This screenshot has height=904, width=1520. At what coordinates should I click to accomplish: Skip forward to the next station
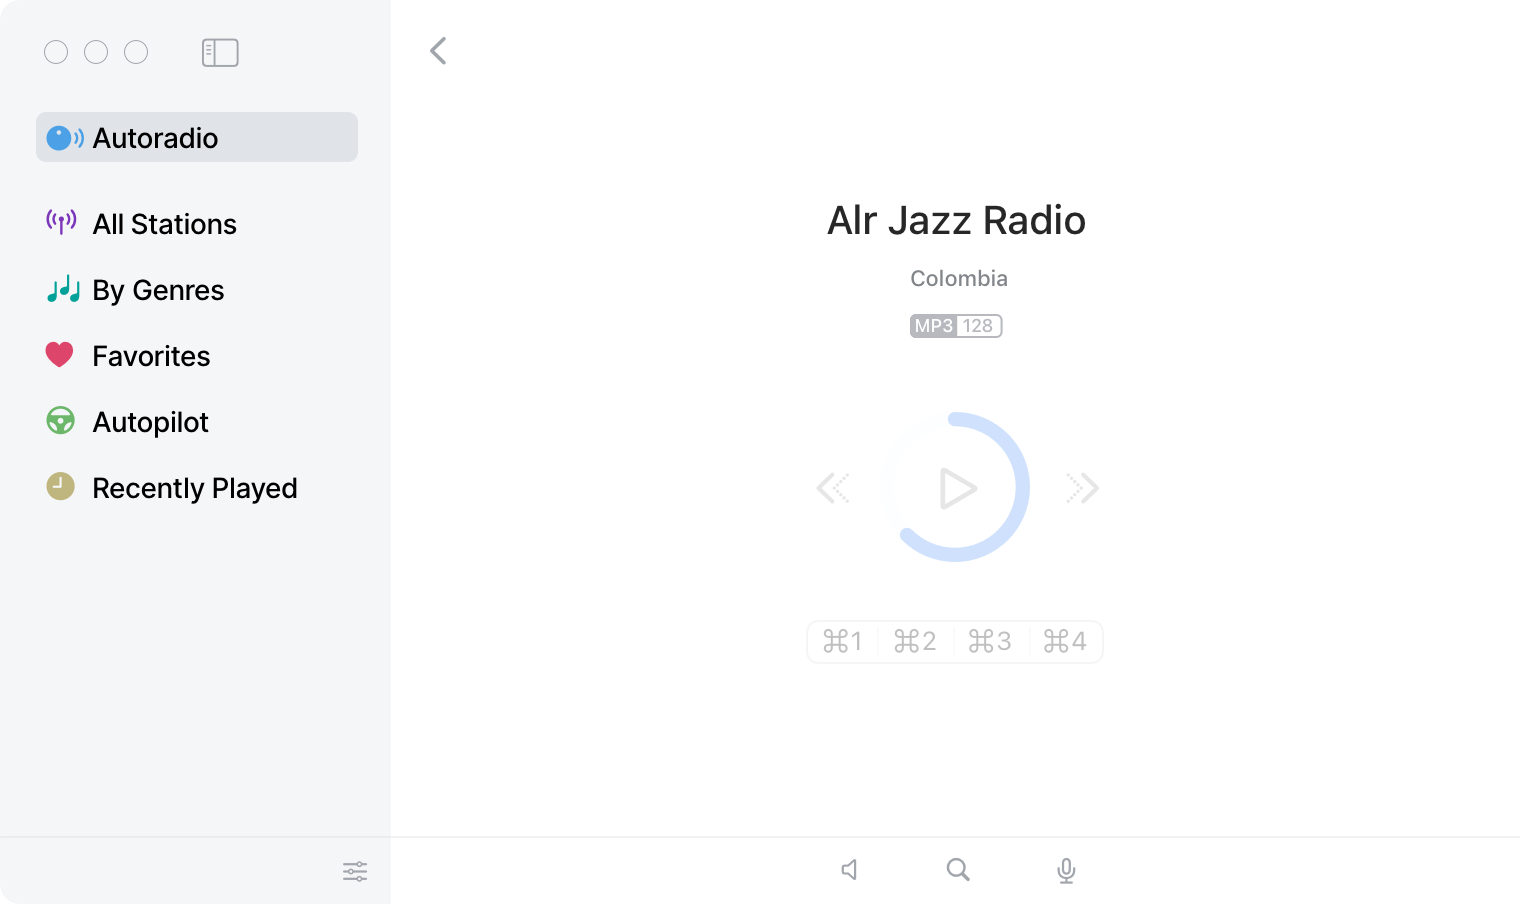[x=1082, y=488]
